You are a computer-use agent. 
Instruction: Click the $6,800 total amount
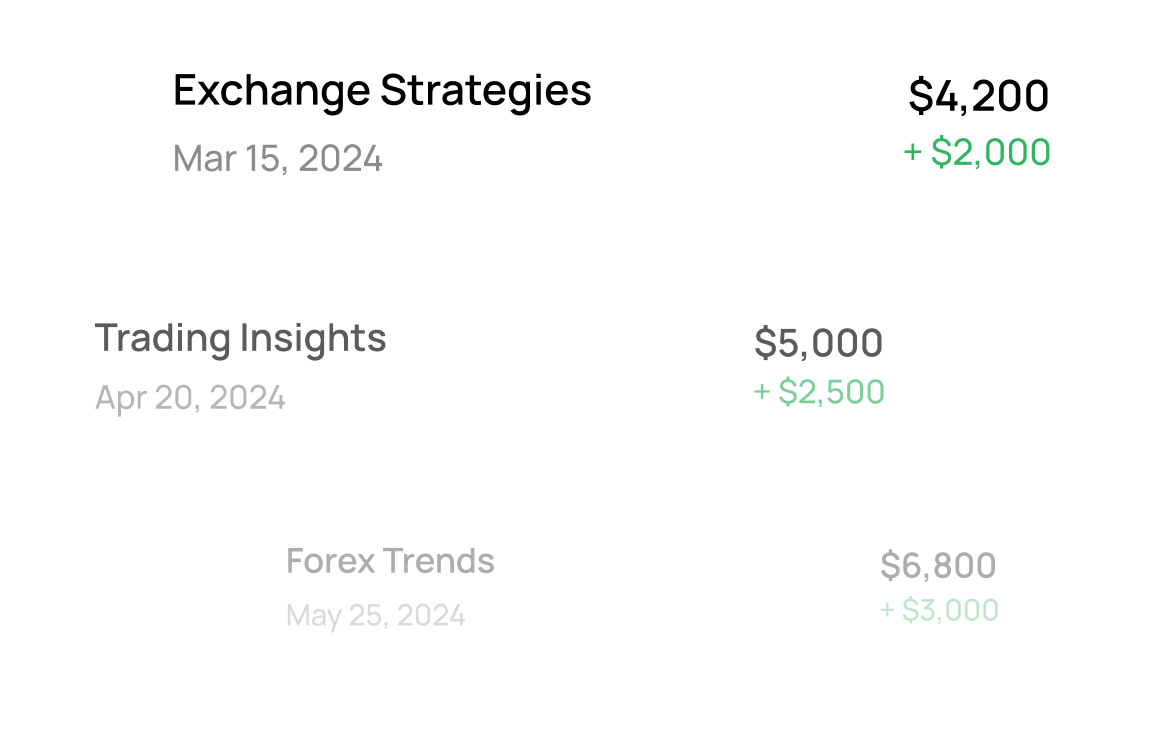click(x=938, y=566)
